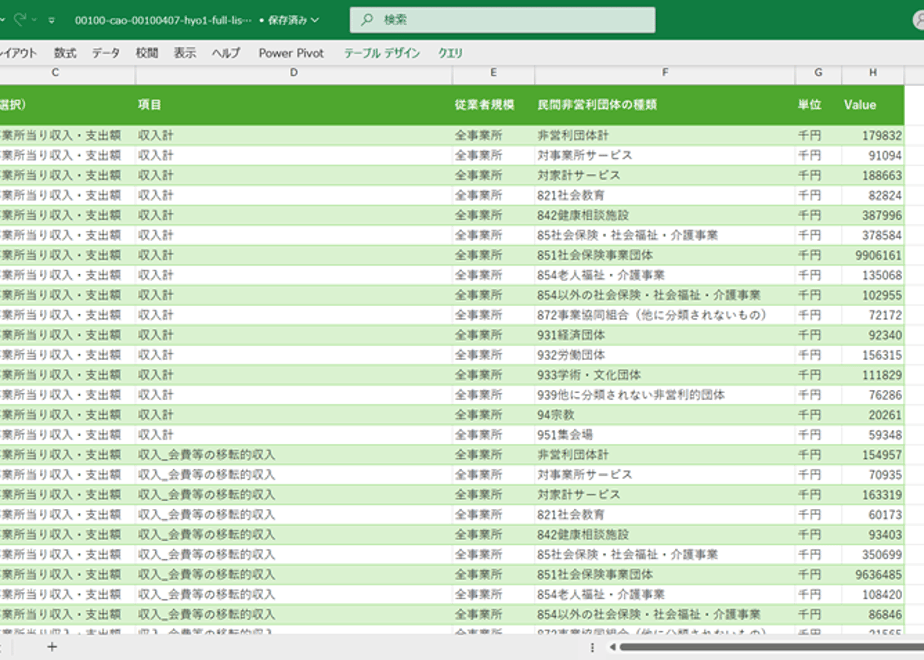The height and width of the screenshot is (660, 924).
Task: Click the 933学術・文化団体 cell
Action: (665, 375)
